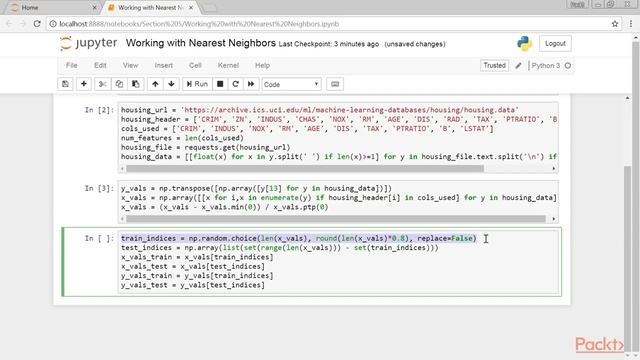Image resolution: width=640 pixels, height=360 pixels.
Task: Bookmark this page with star icon
Action: click(x=615, y=24)
